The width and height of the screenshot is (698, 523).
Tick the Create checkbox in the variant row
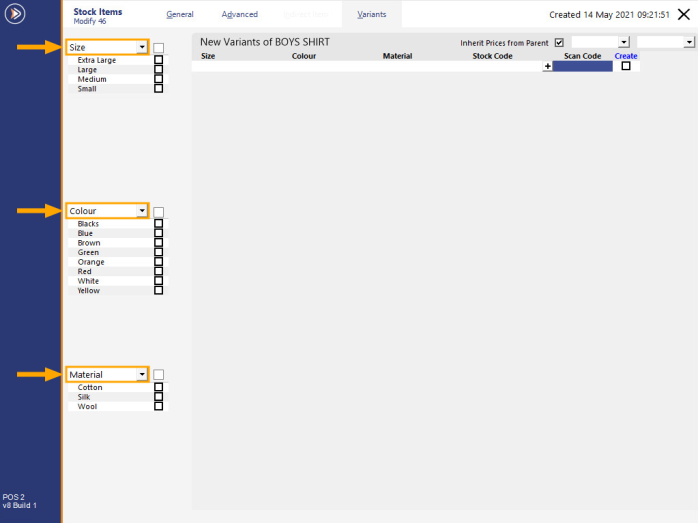[x=626, y=66]
